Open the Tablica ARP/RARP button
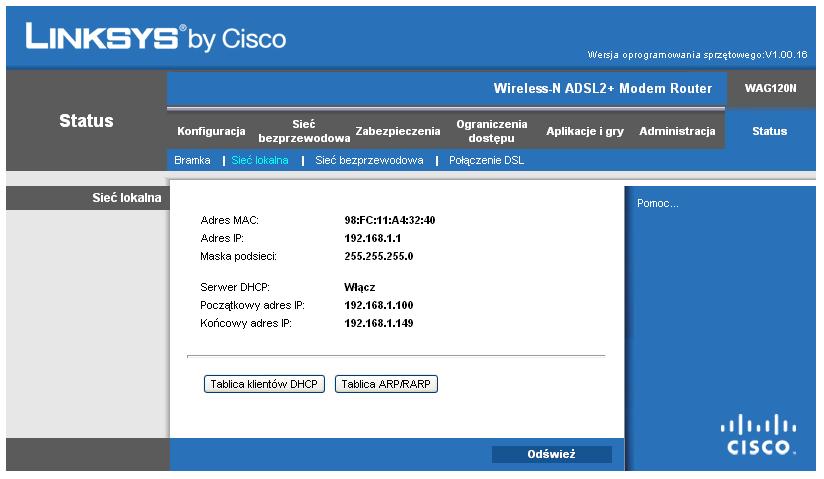 pyautogui.click(x=386, y=384)
